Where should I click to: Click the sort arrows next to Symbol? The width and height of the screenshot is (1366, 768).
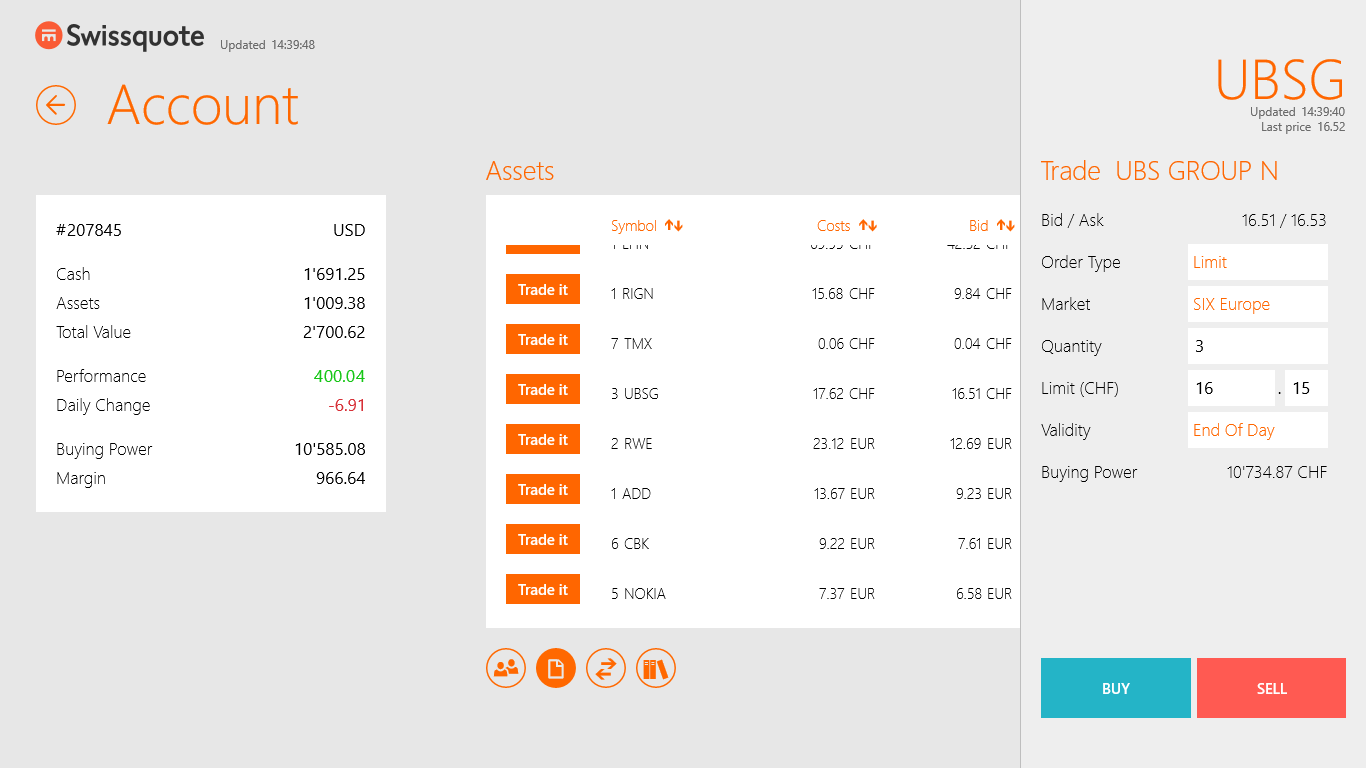pos(675,226)
